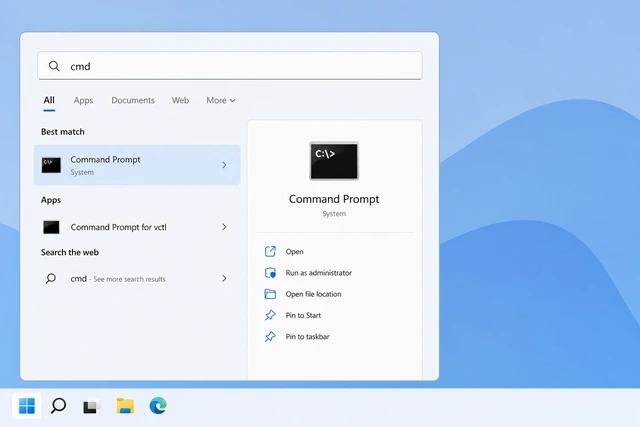Switch to the All tab

(49, 100)
